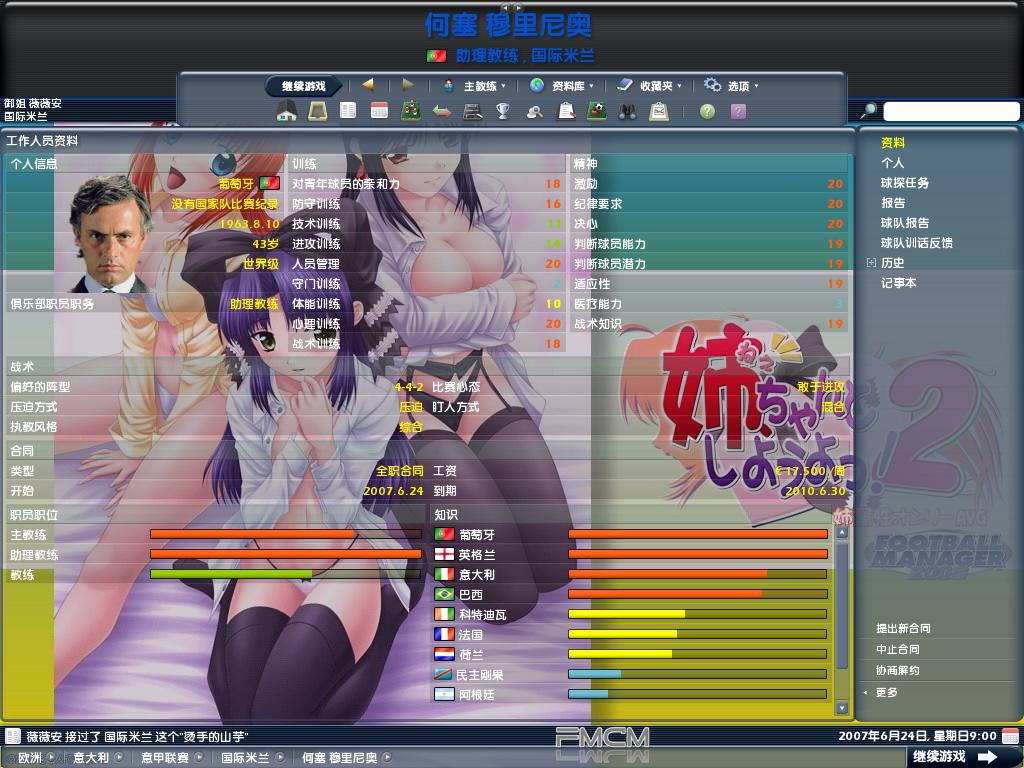1024x768 pixels.
Task: Click 提出新合同 action
Action: pyautogui.click(x=903, y=628)
